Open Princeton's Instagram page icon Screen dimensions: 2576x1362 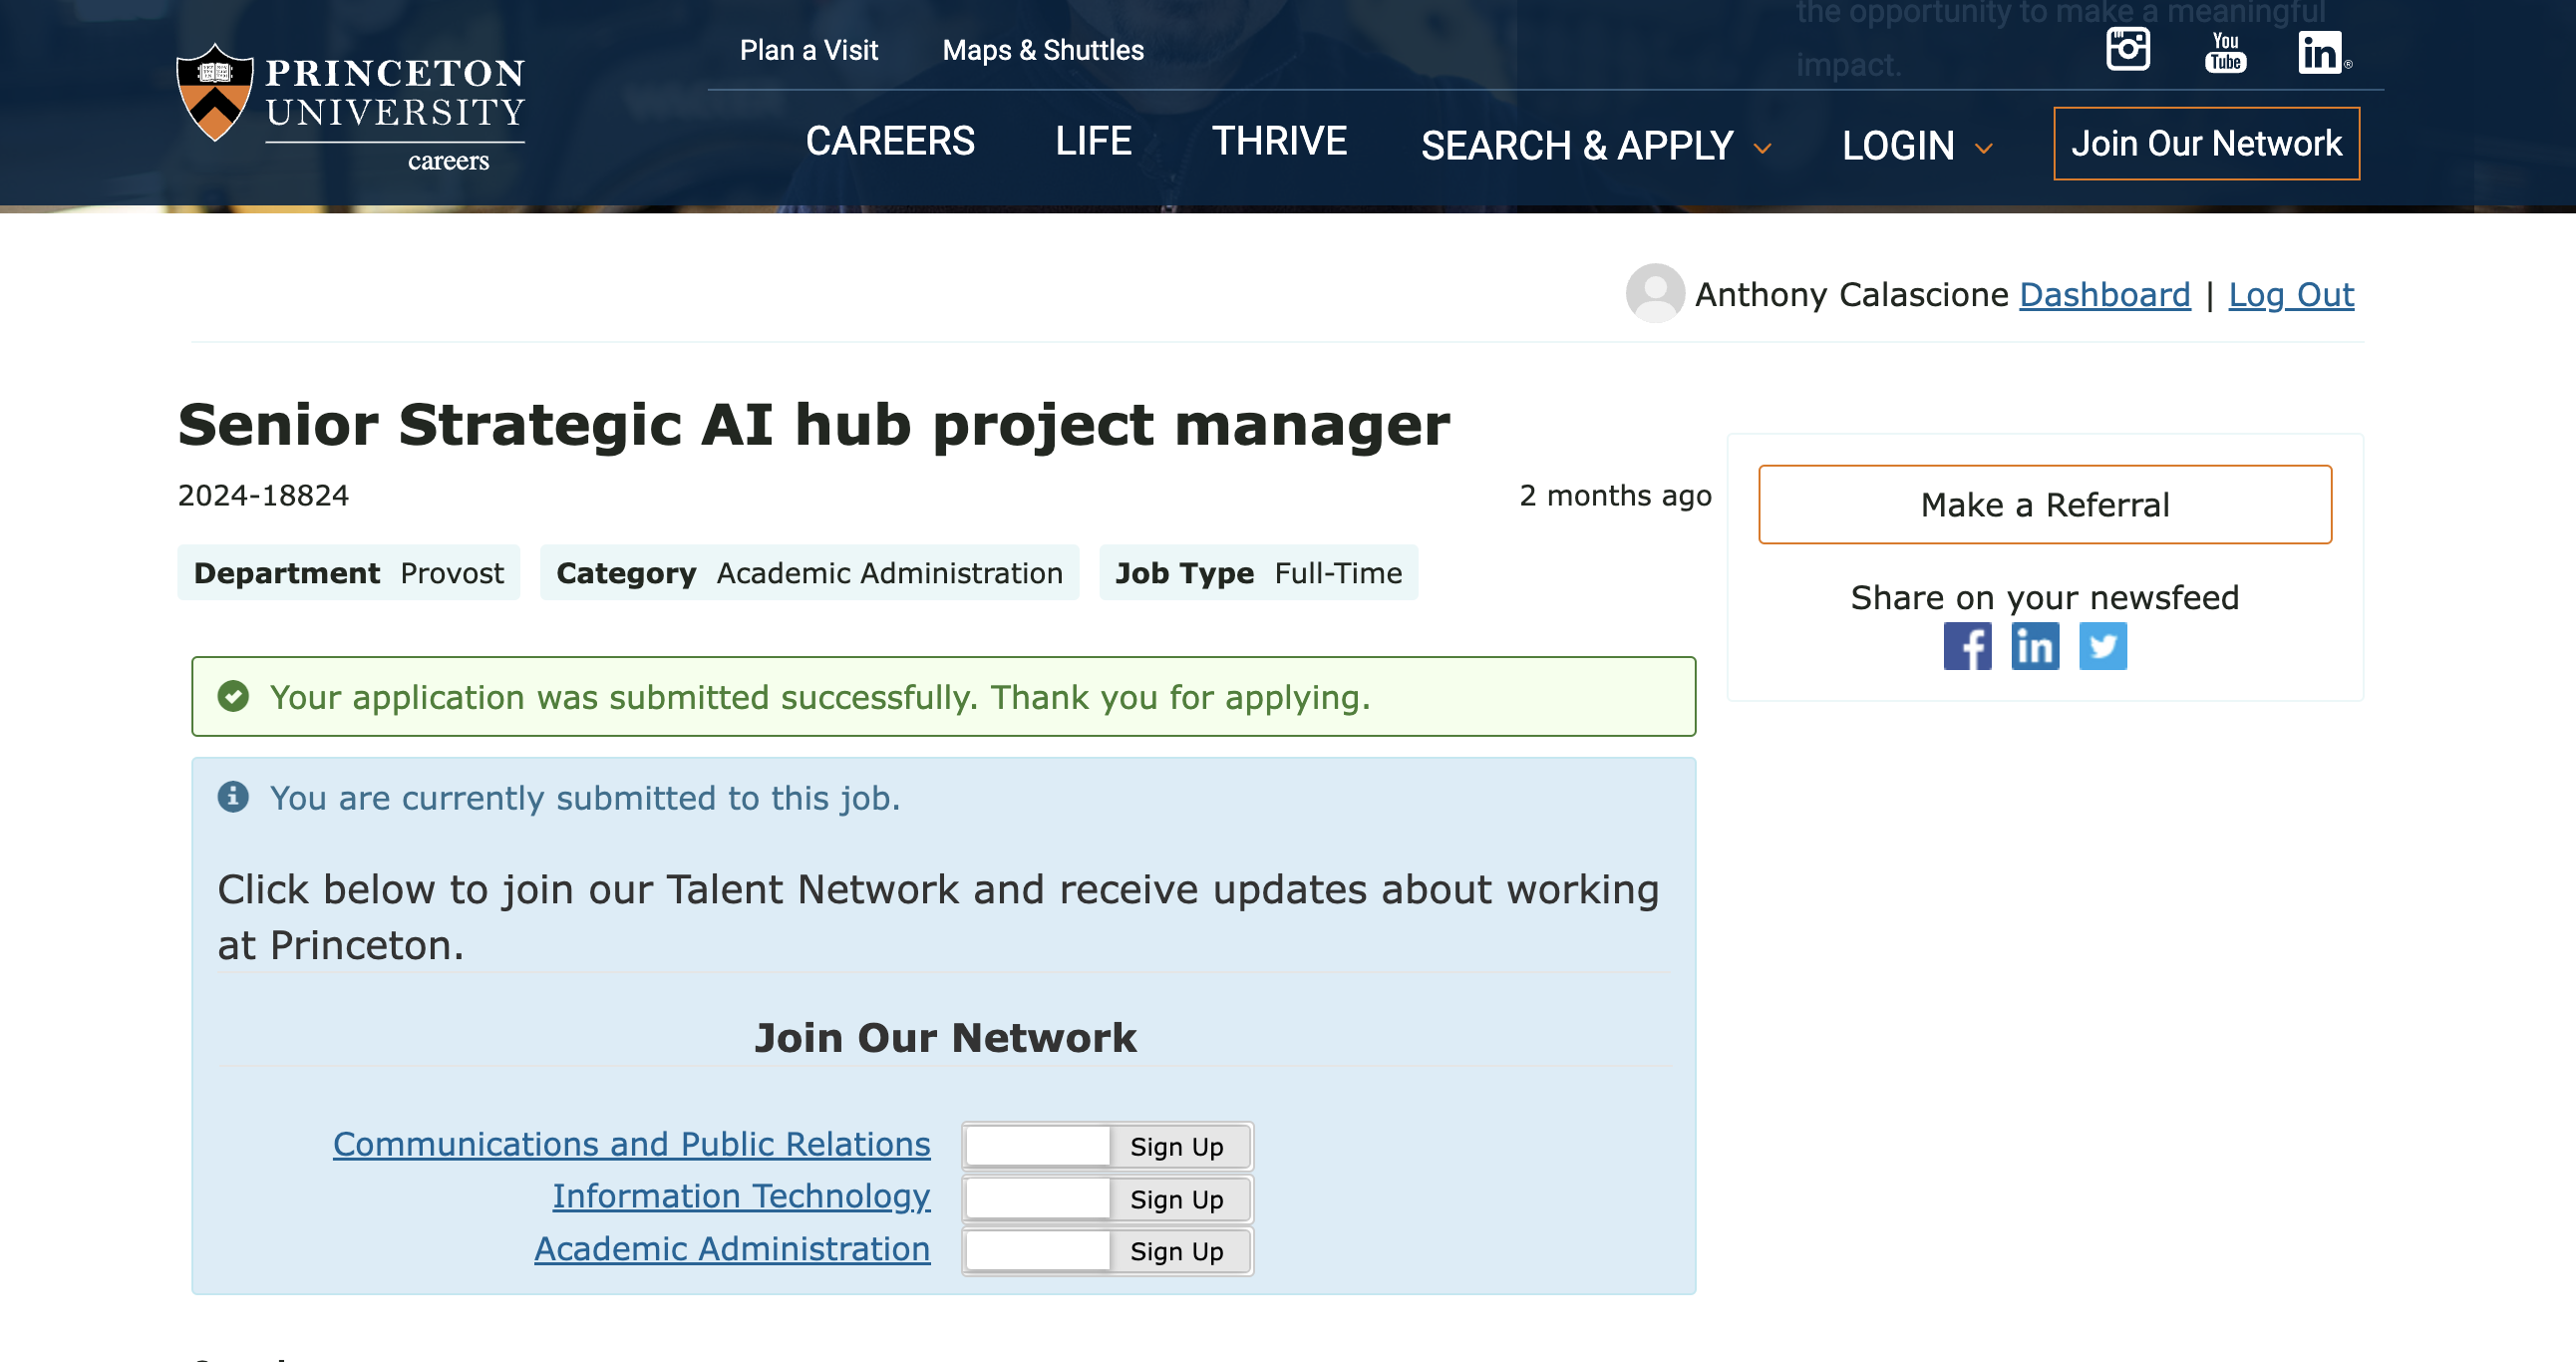(2127, 49)
